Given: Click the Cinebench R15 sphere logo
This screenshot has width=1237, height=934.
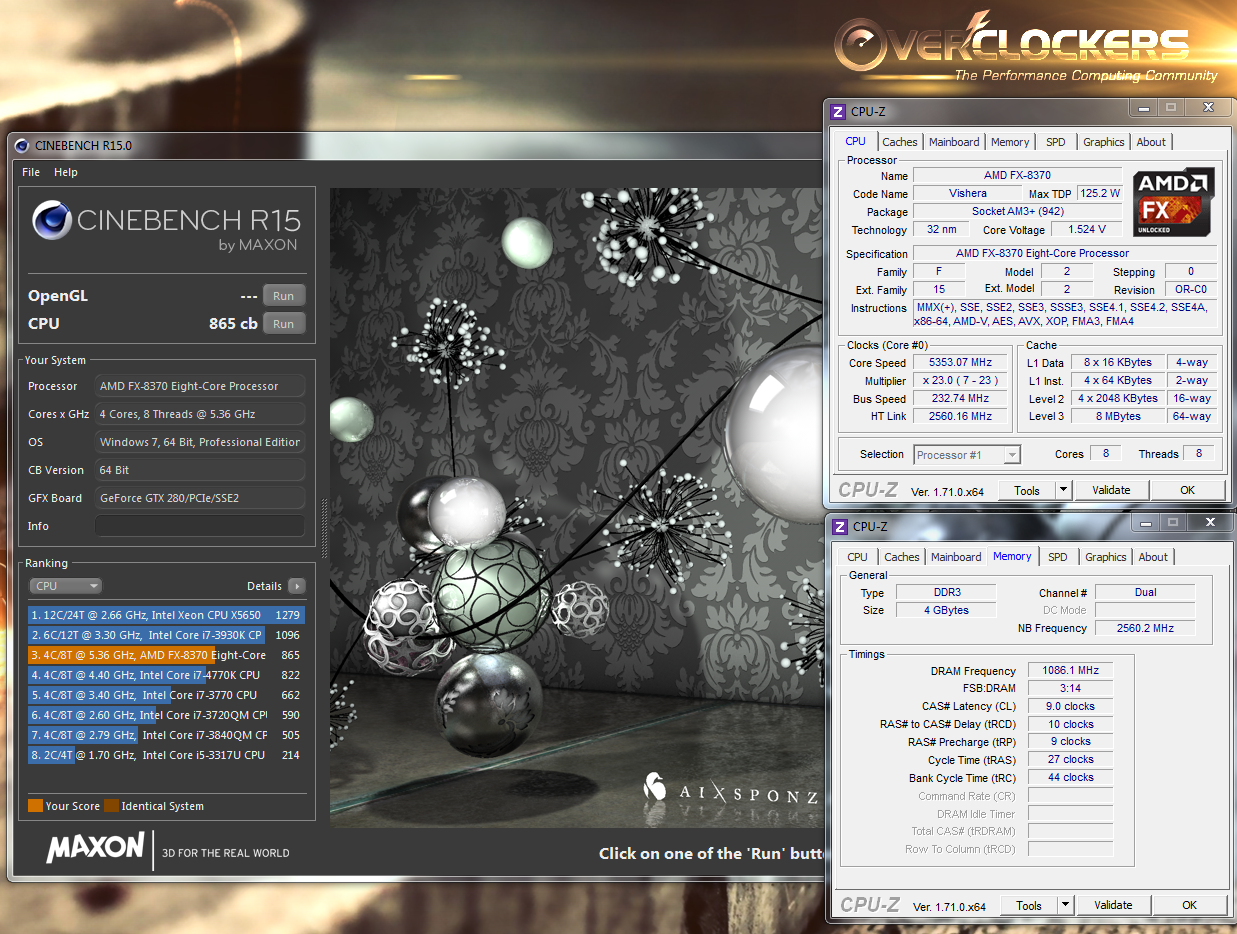Looking at the screenshot, I should (x=52, y=220).
